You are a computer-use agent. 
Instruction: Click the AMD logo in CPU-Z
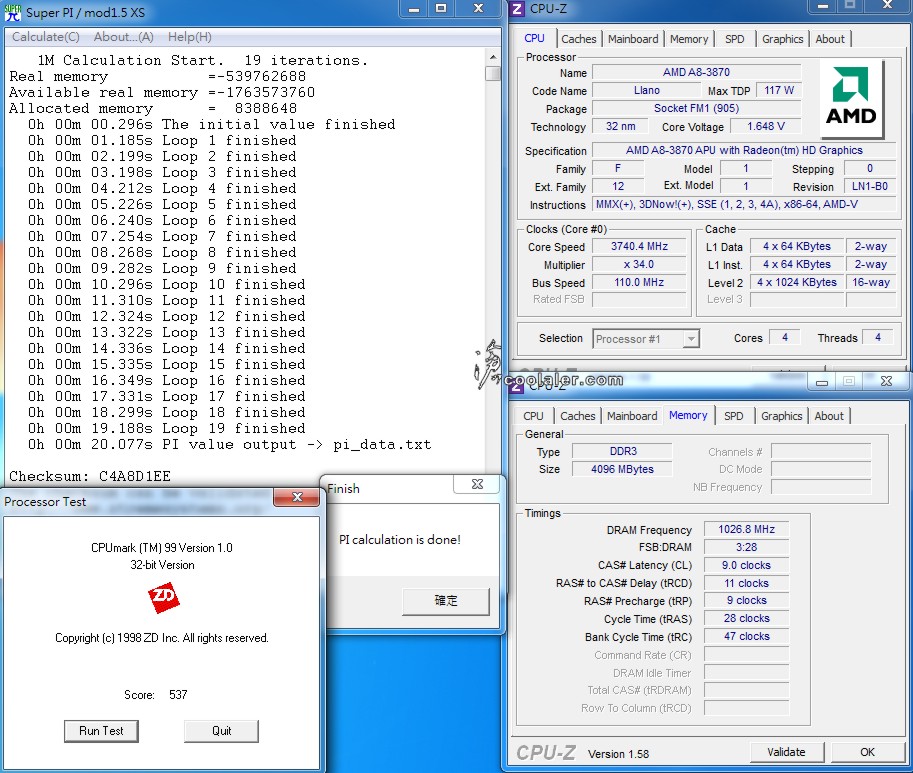click(851, 97)
